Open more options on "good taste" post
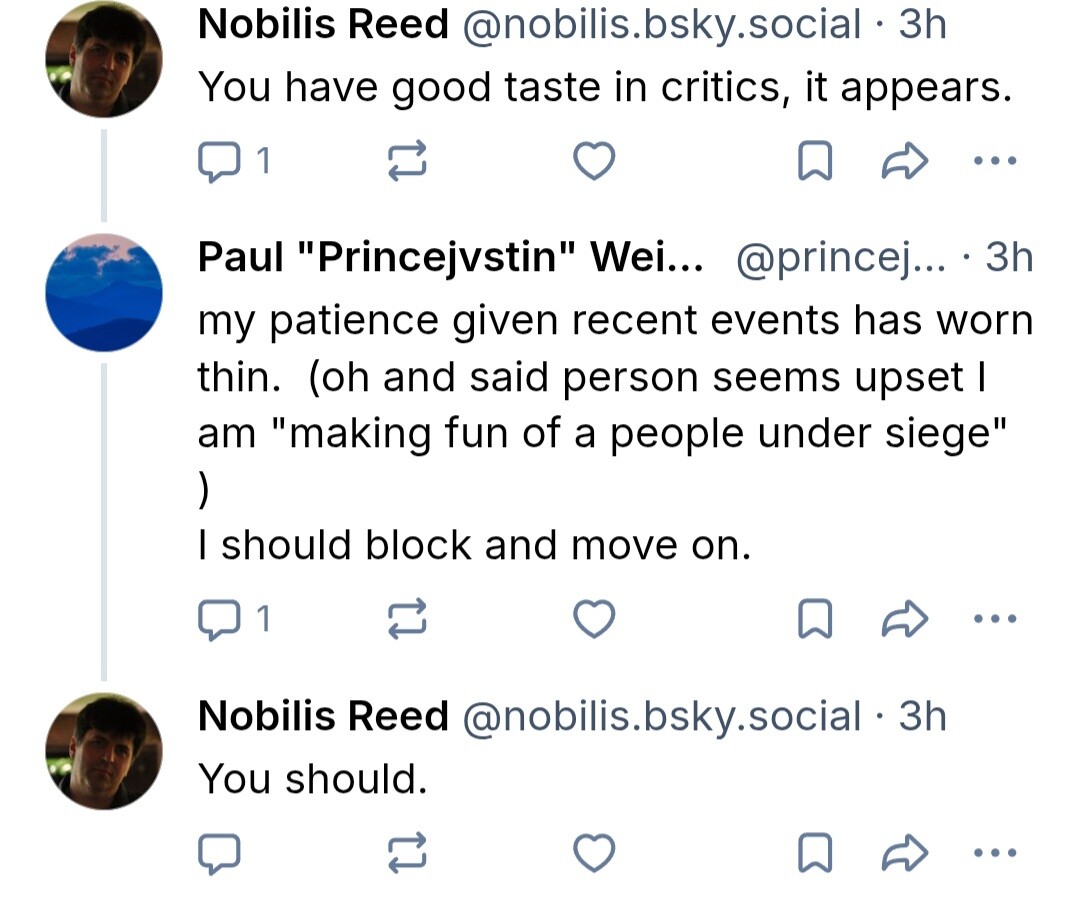Viewport: 1080px width, 912px height. point(996,161)
